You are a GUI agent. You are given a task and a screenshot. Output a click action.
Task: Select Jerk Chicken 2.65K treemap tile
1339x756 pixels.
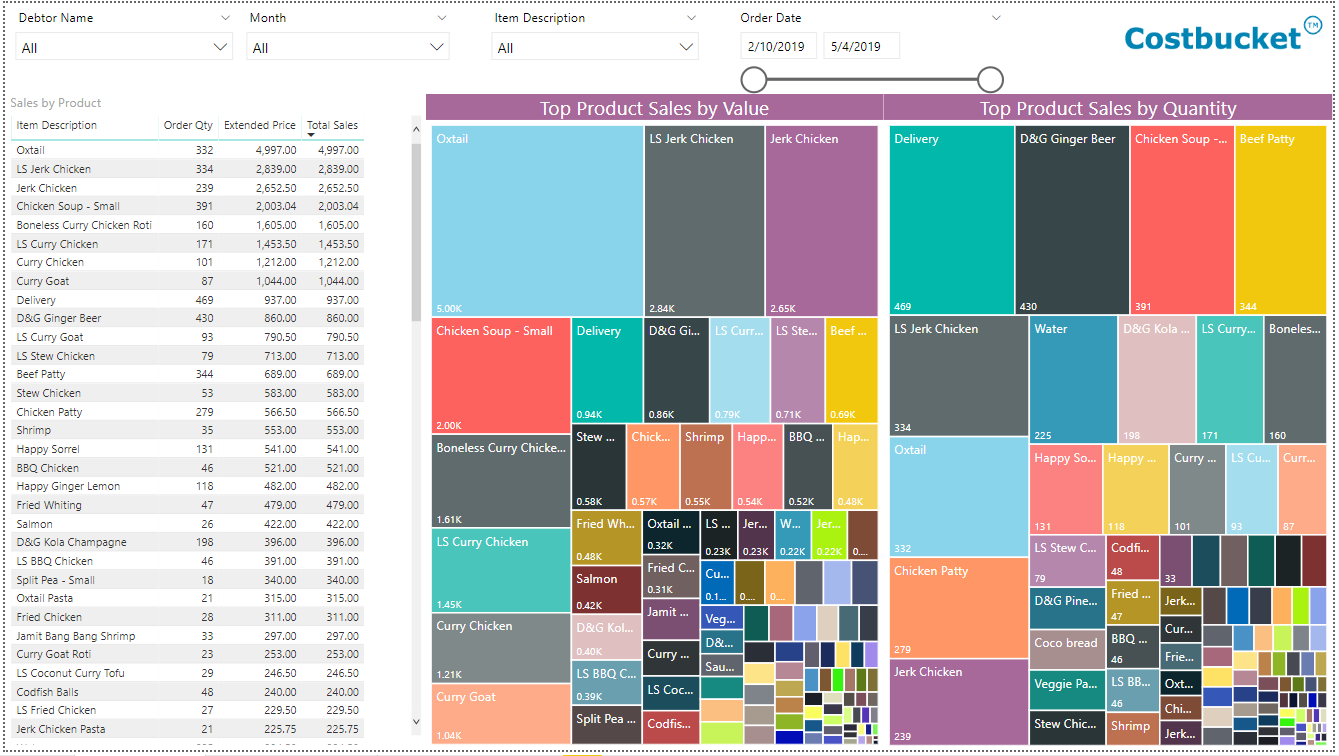click(x=821, y=221)
